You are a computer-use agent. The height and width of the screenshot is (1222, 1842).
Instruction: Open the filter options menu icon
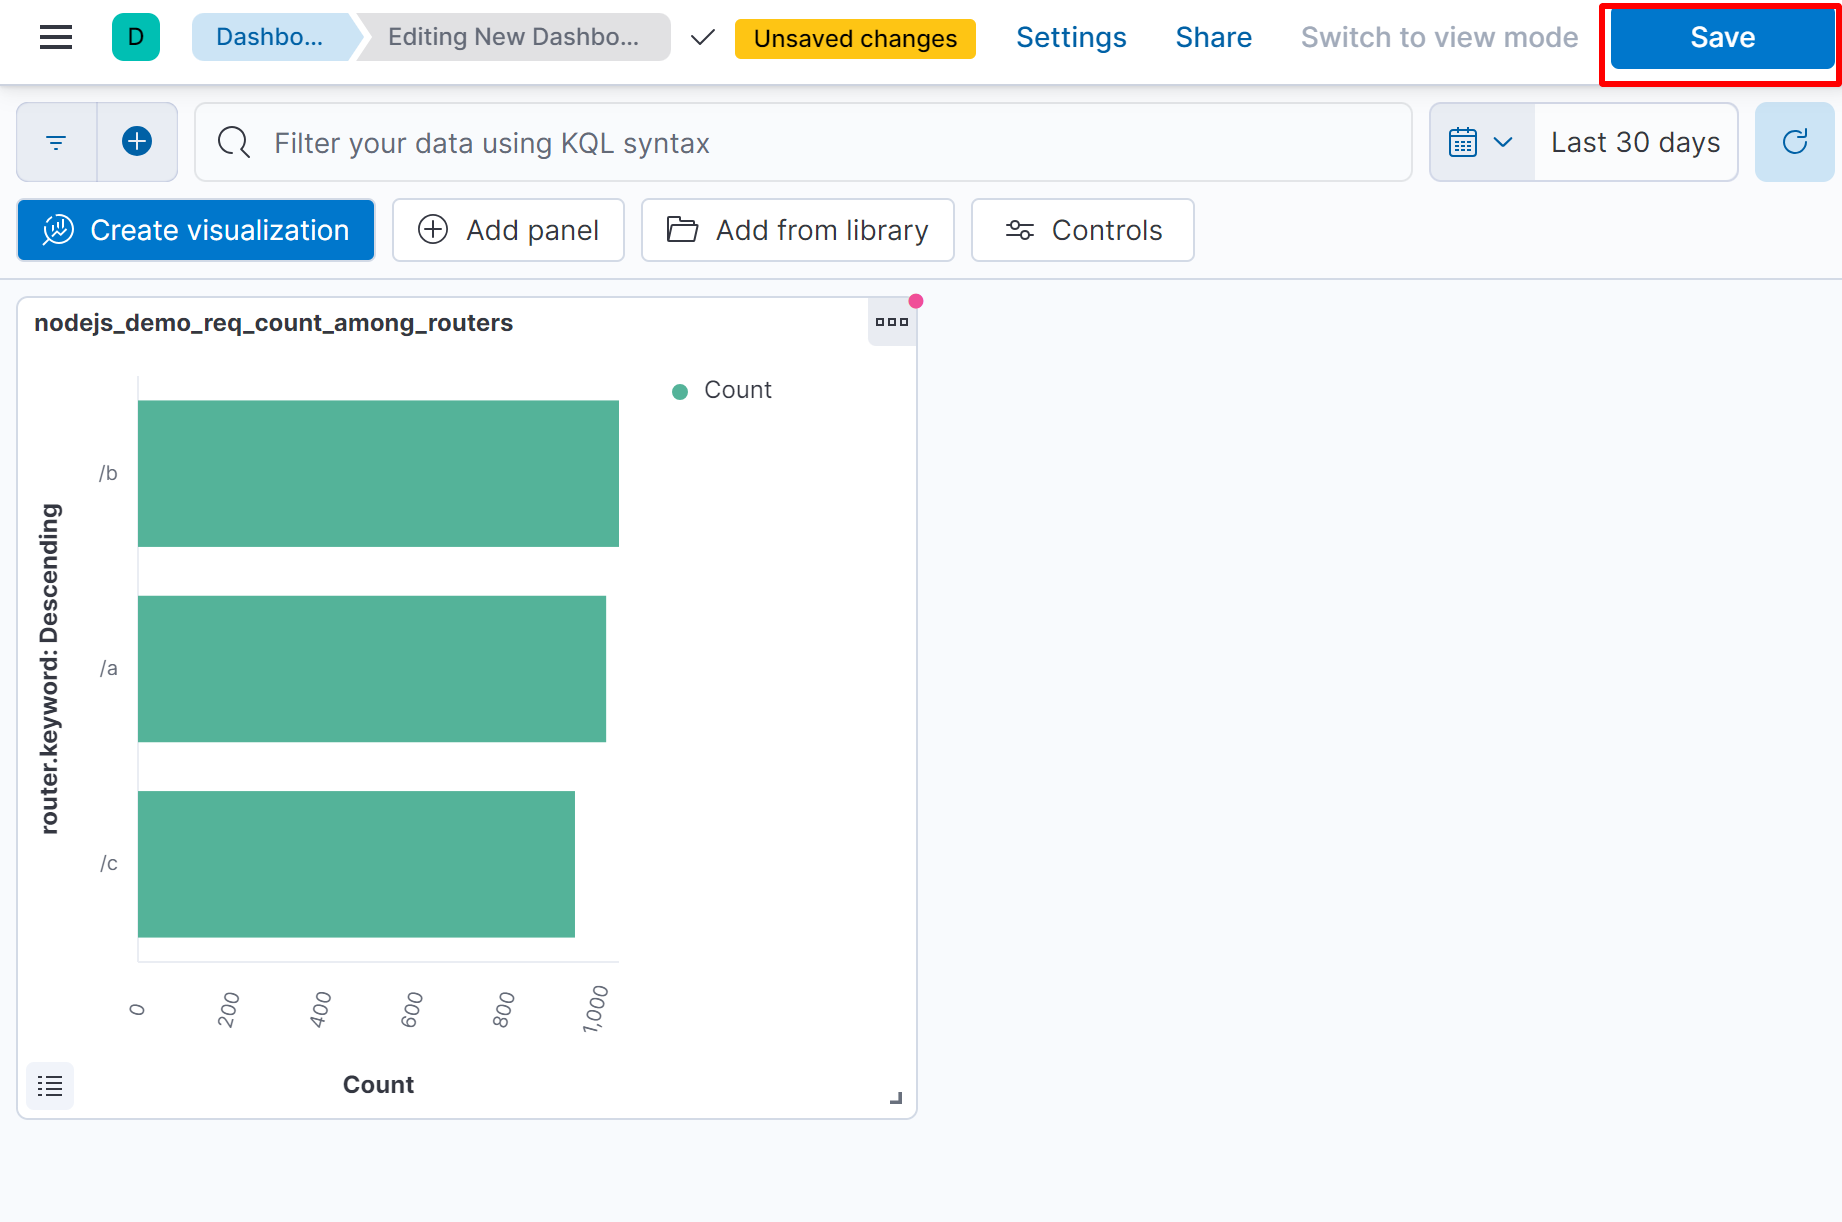point(57,143)
